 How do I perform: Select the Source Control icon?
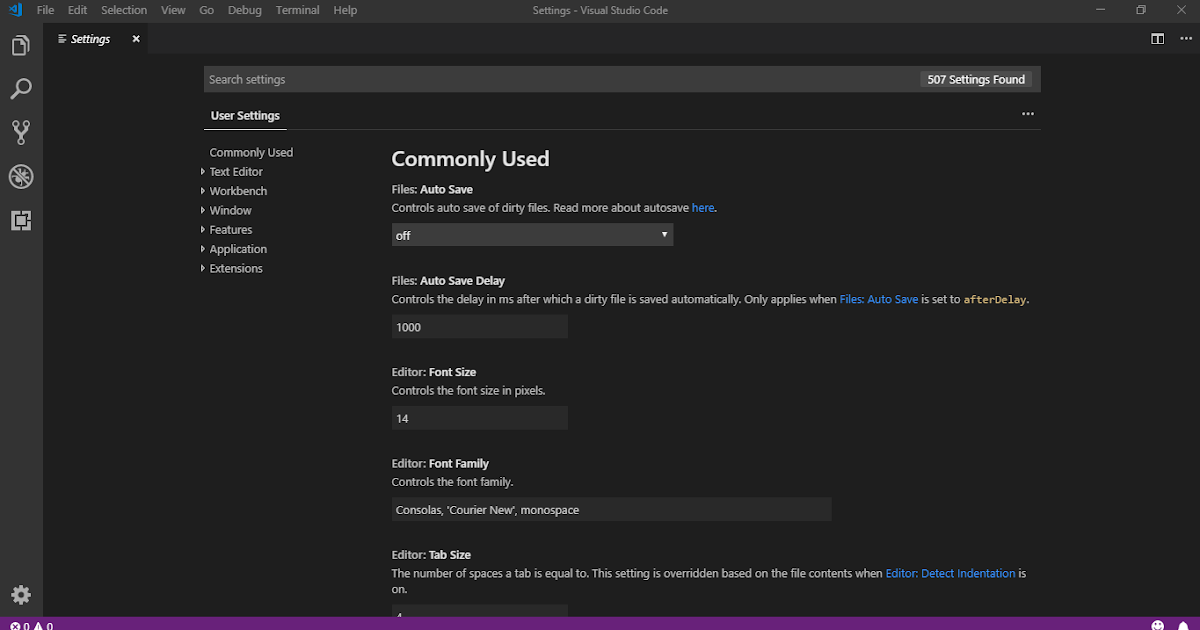[x=21, y=132]
